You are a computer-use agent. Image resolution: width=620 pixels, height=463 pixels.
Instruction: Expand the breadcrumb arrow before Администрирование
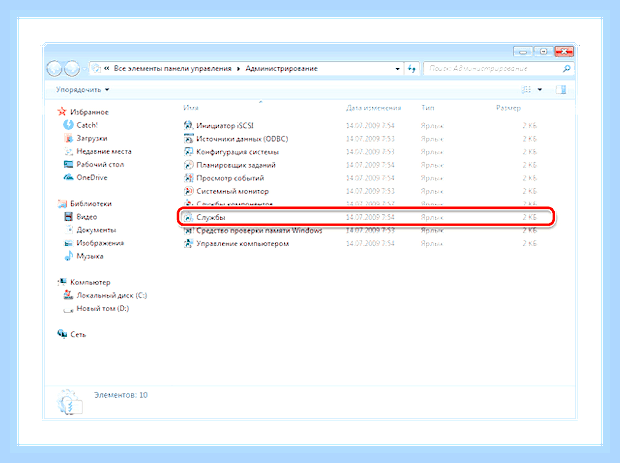point(238,69)
